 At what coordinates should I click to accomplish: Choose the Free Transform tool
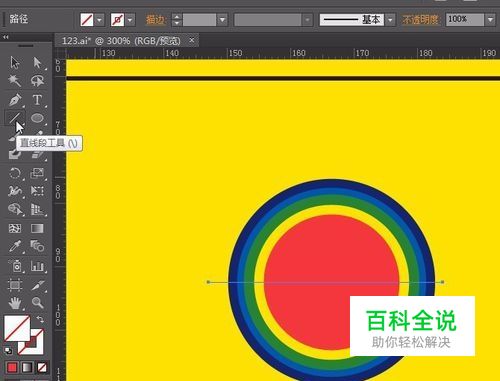[x=37, y=191]
